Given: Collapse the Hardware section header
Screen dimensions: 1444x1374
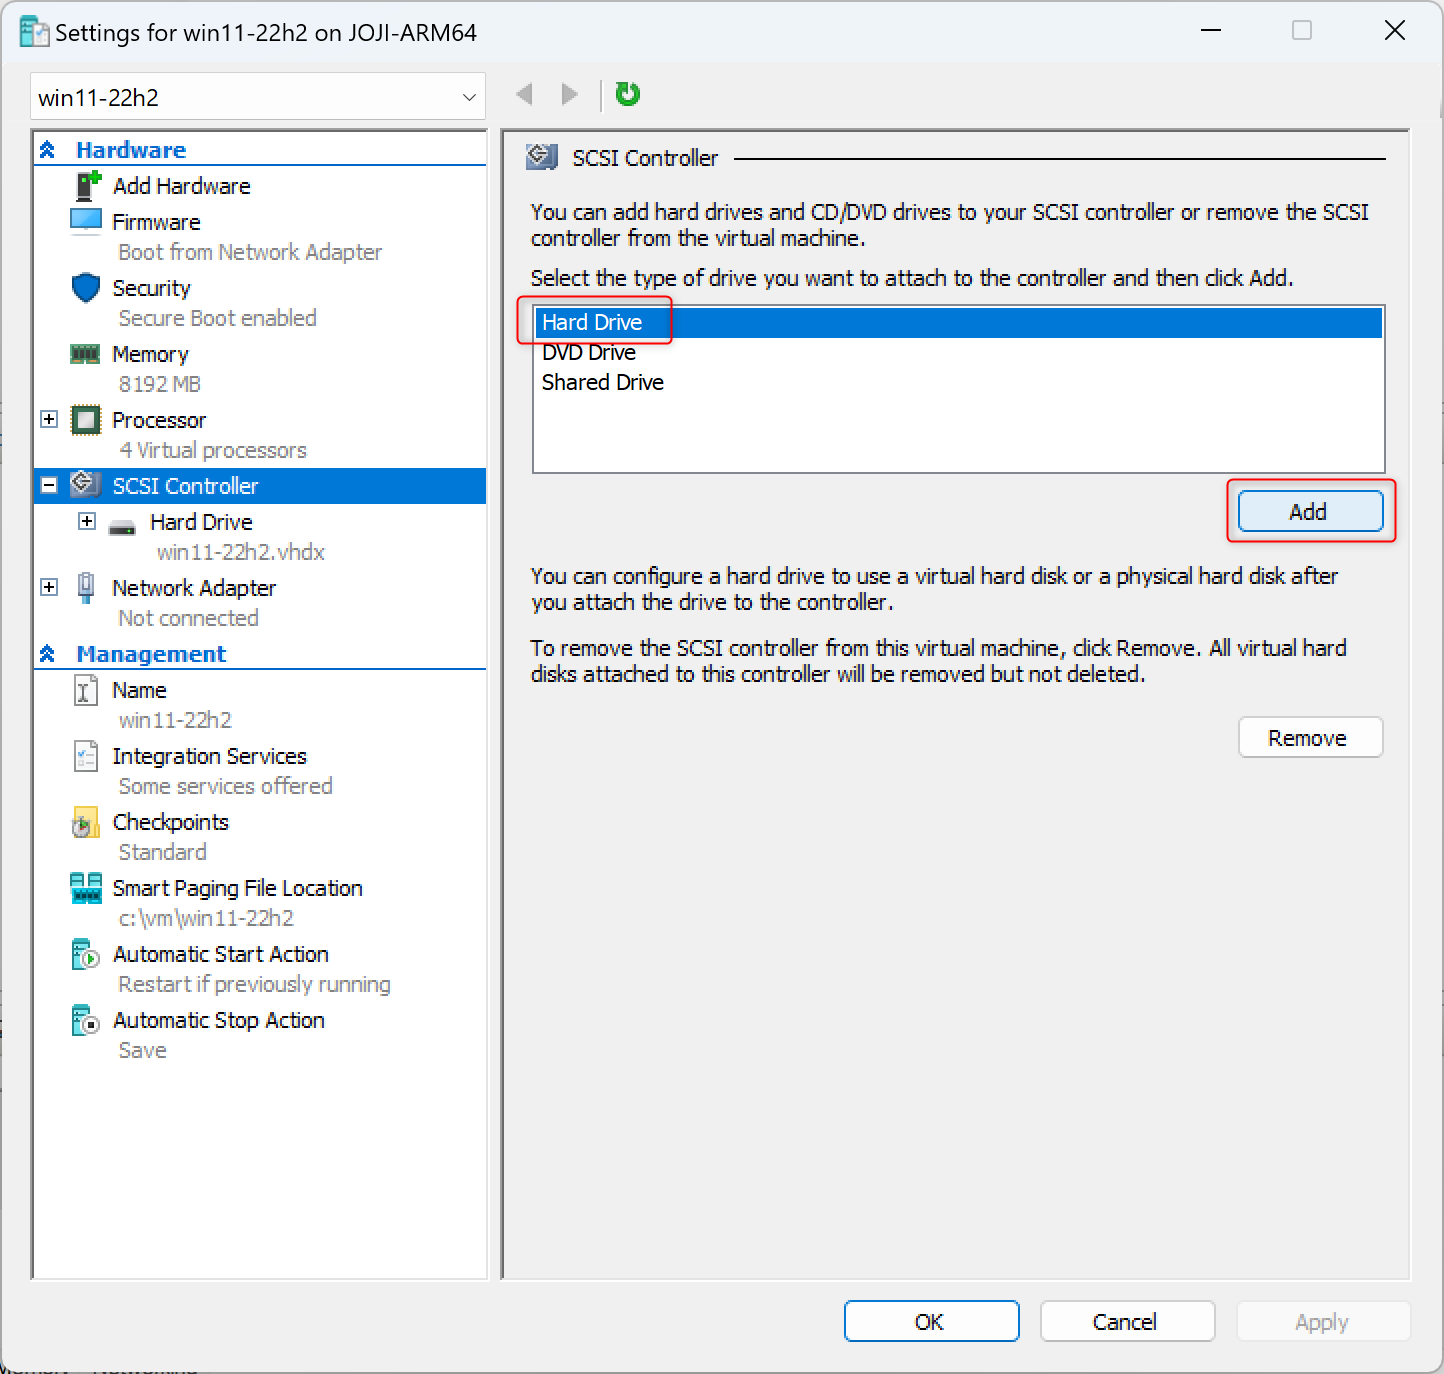Looking at the screenshot, I should (47, 150).
